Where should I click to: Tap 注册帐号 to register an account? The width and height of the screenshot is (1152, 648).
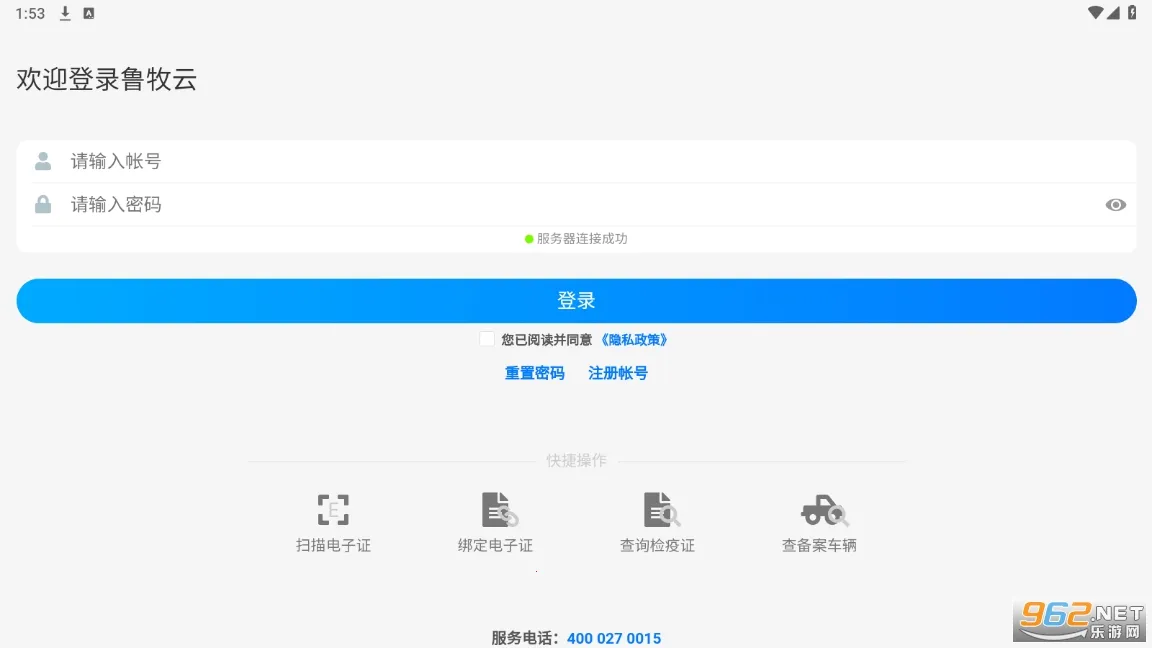618,373
